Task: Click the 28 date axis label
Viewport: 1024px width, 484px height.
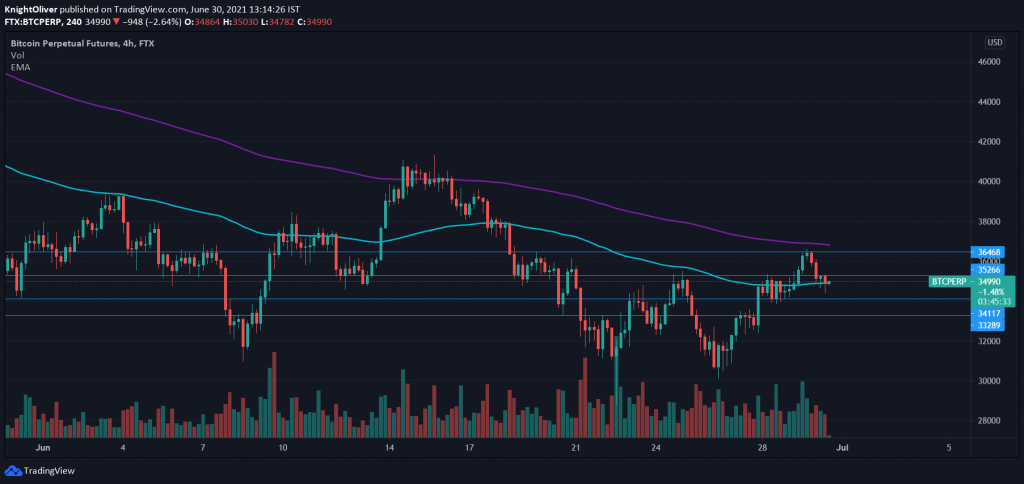Action: (762, 447)
